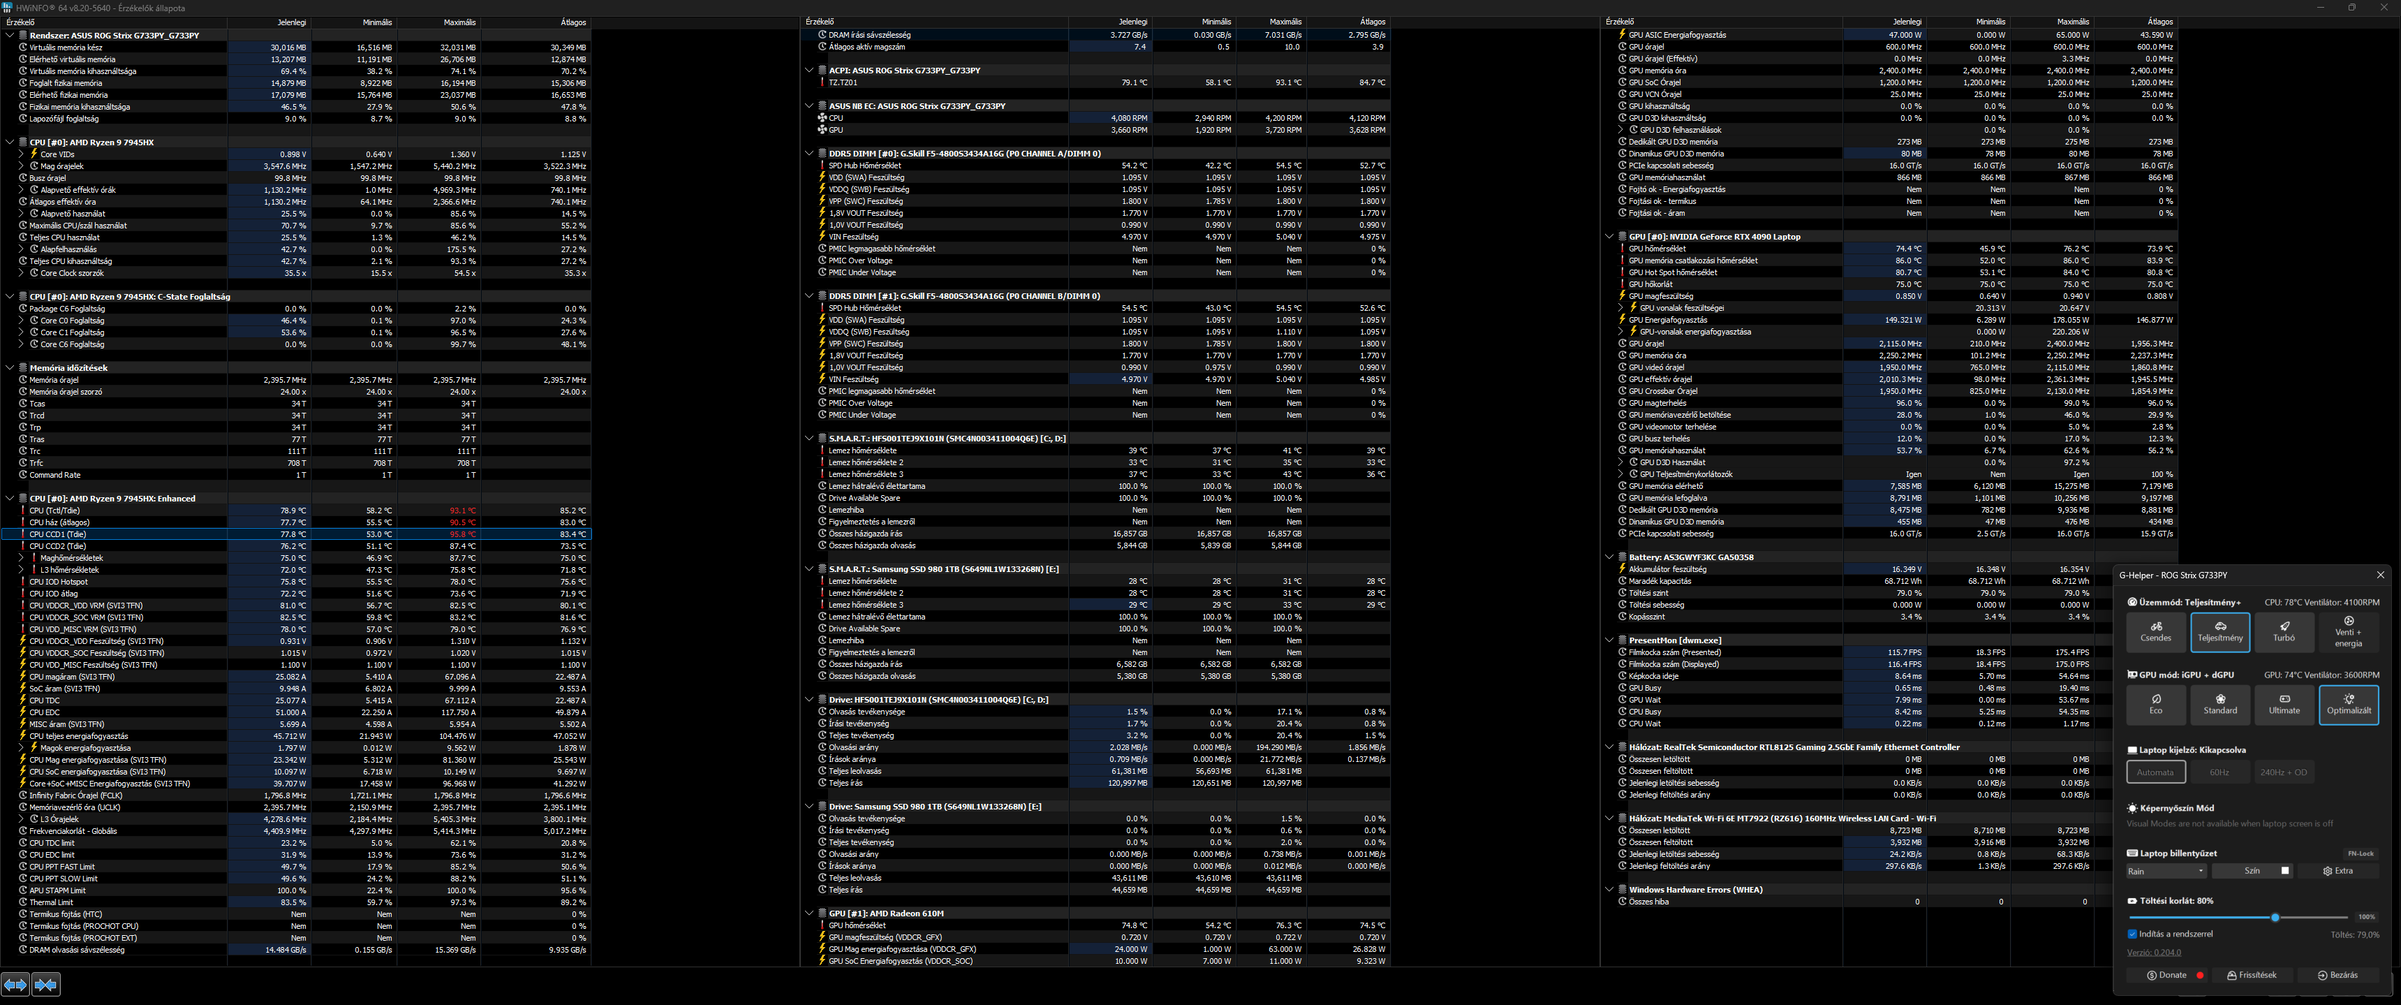Click the clock icon beside Busz órajel

(x=22, y=178)
